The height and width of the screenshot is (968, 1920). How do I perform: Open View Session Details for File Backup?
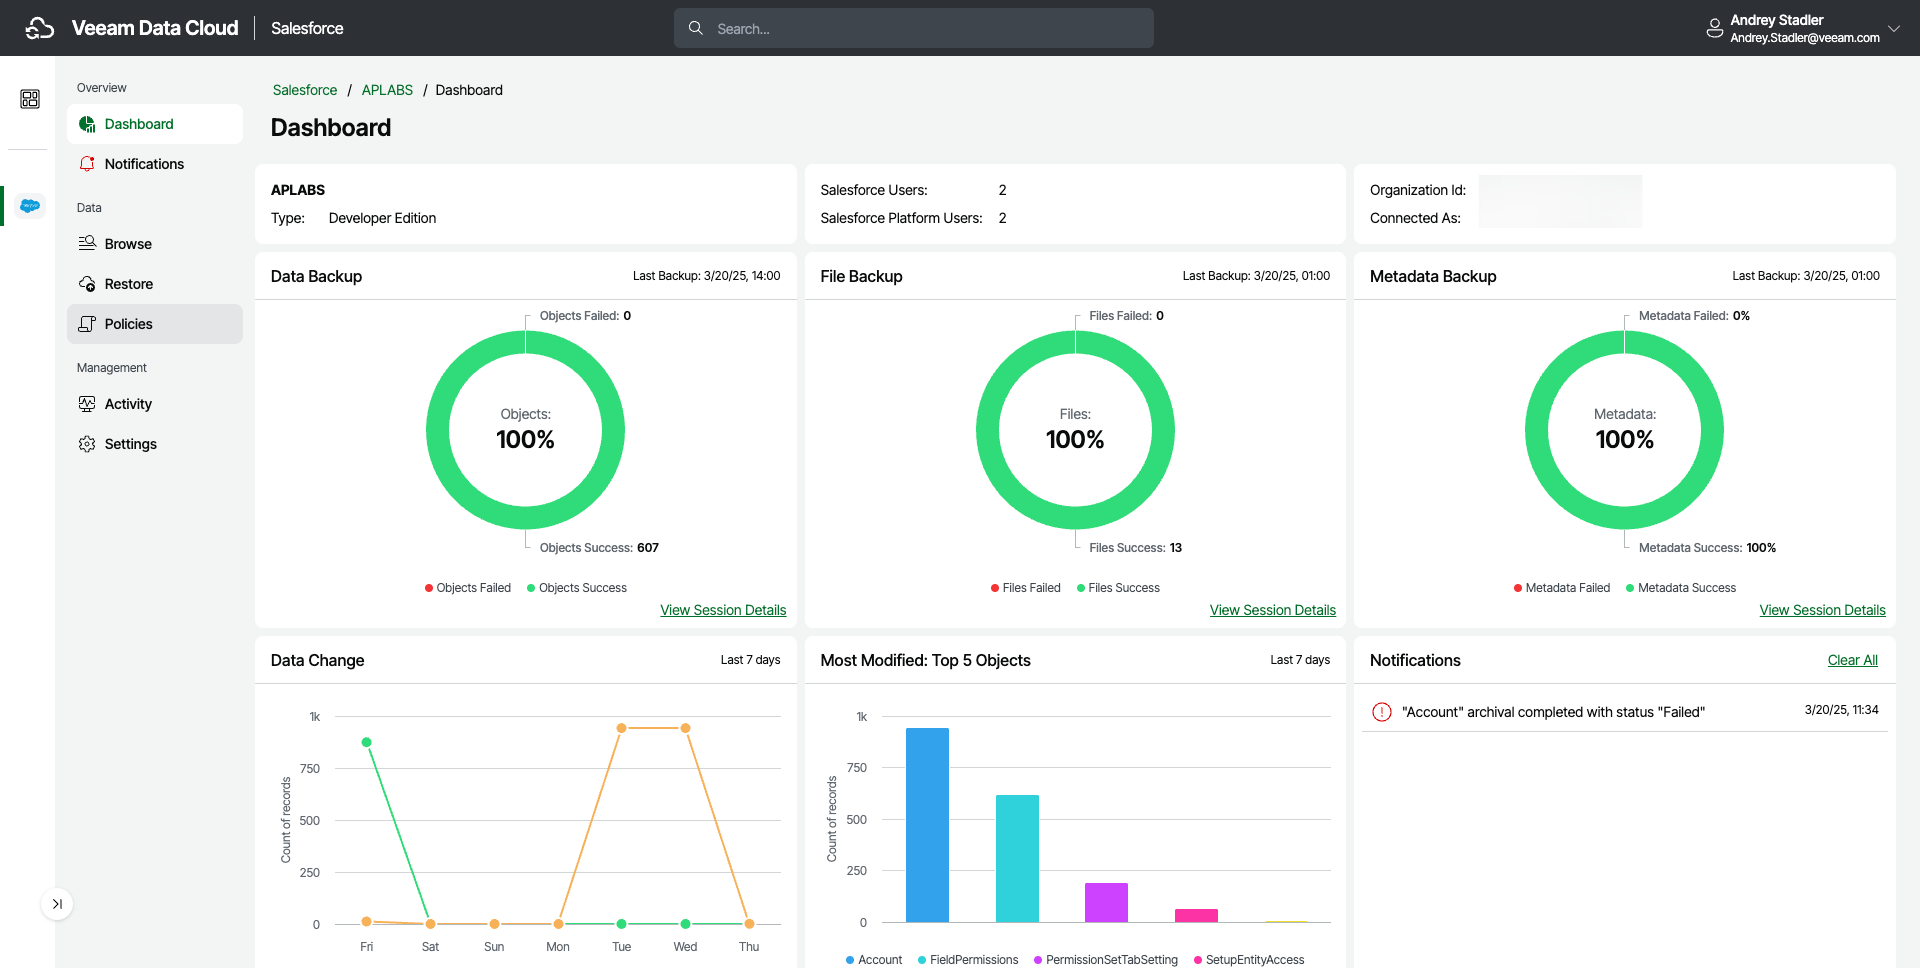tap(1272, 610)
